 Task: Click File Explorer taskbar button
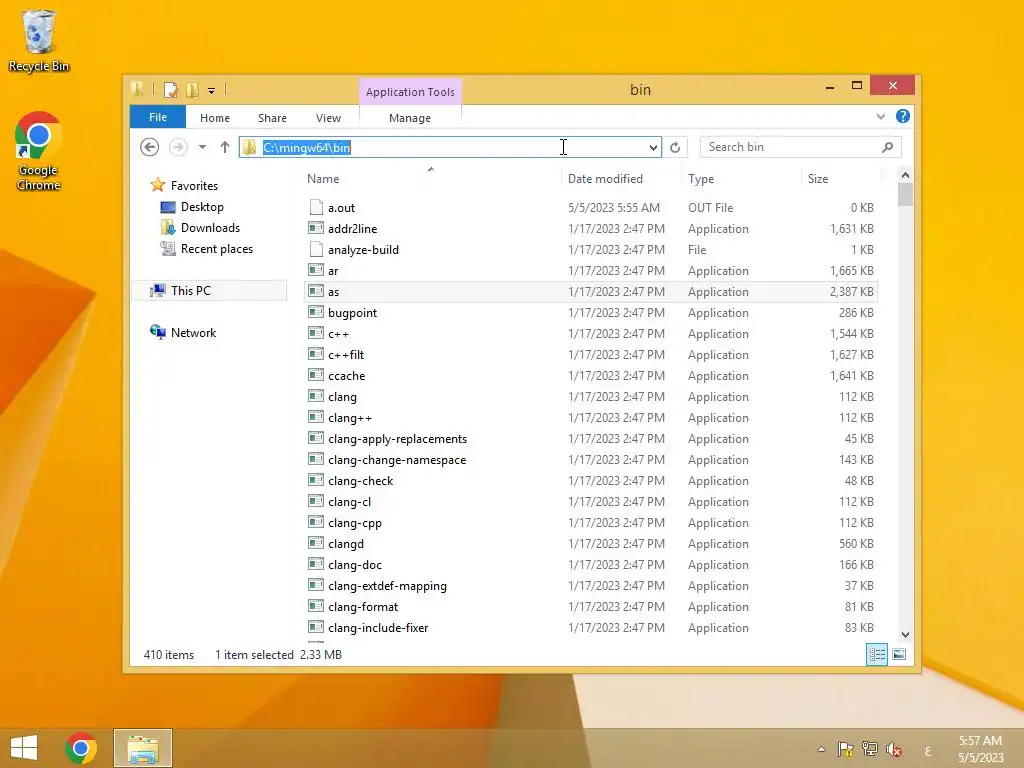pos(143,748)
